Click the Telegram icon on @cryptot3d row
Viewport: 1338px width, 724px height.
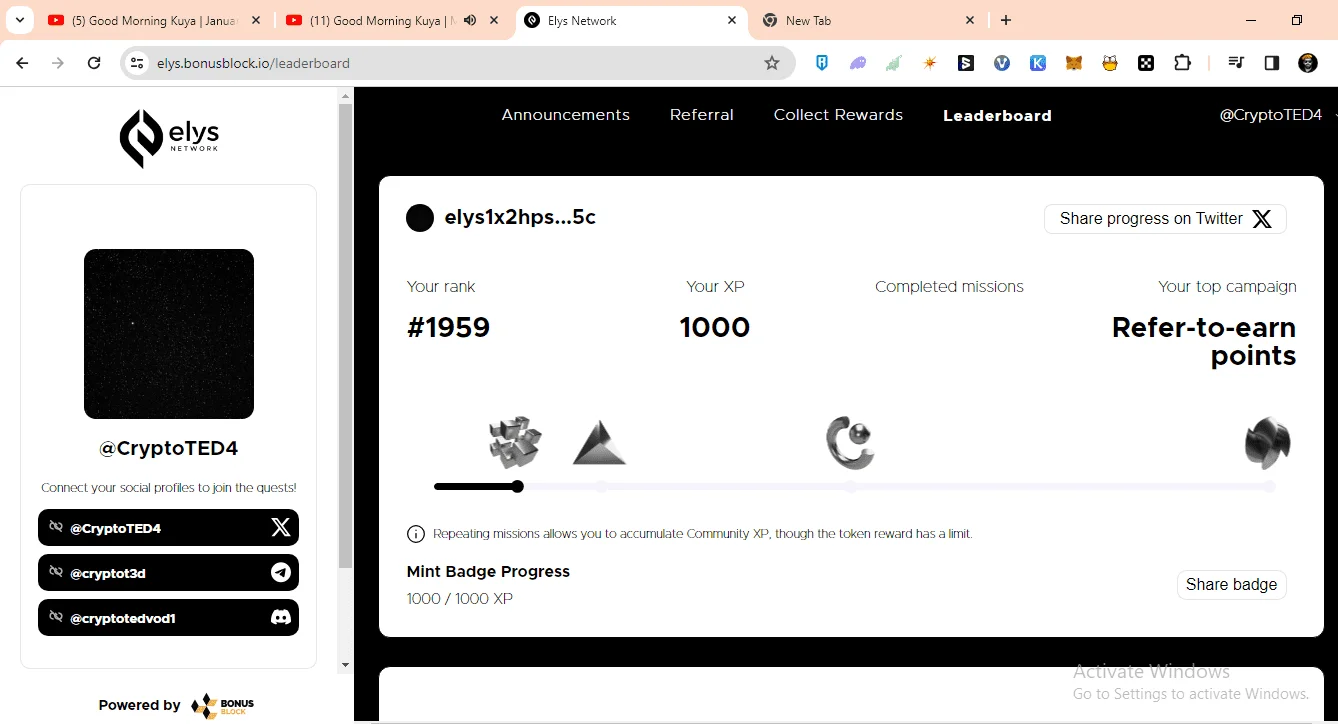tap(281, 573)
